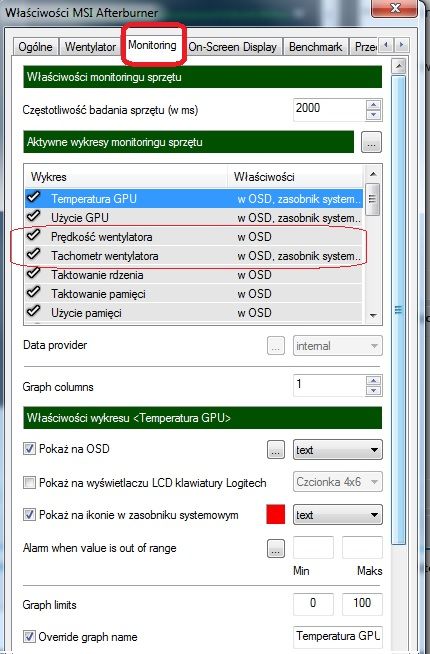Increase hardware polling period with up arrow

(374, 105)
